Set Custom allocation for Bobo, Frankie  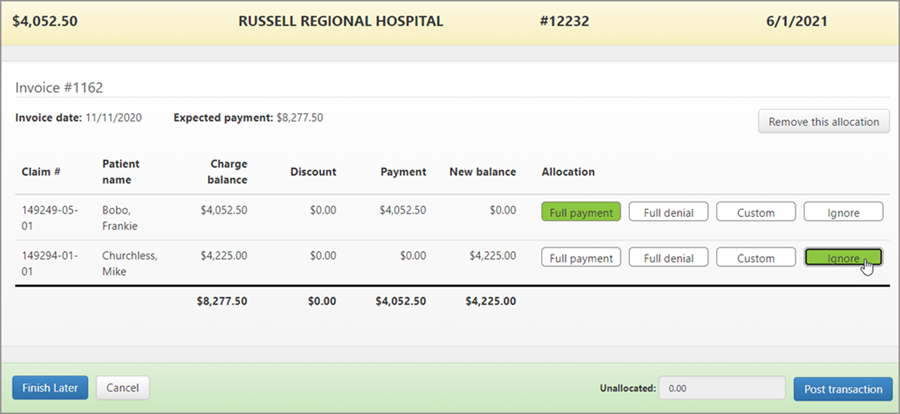756,212
